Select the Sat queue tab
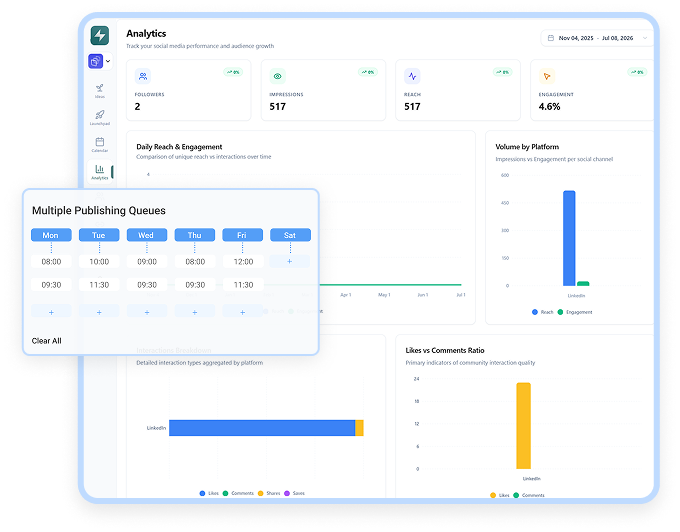 (290, 235)
